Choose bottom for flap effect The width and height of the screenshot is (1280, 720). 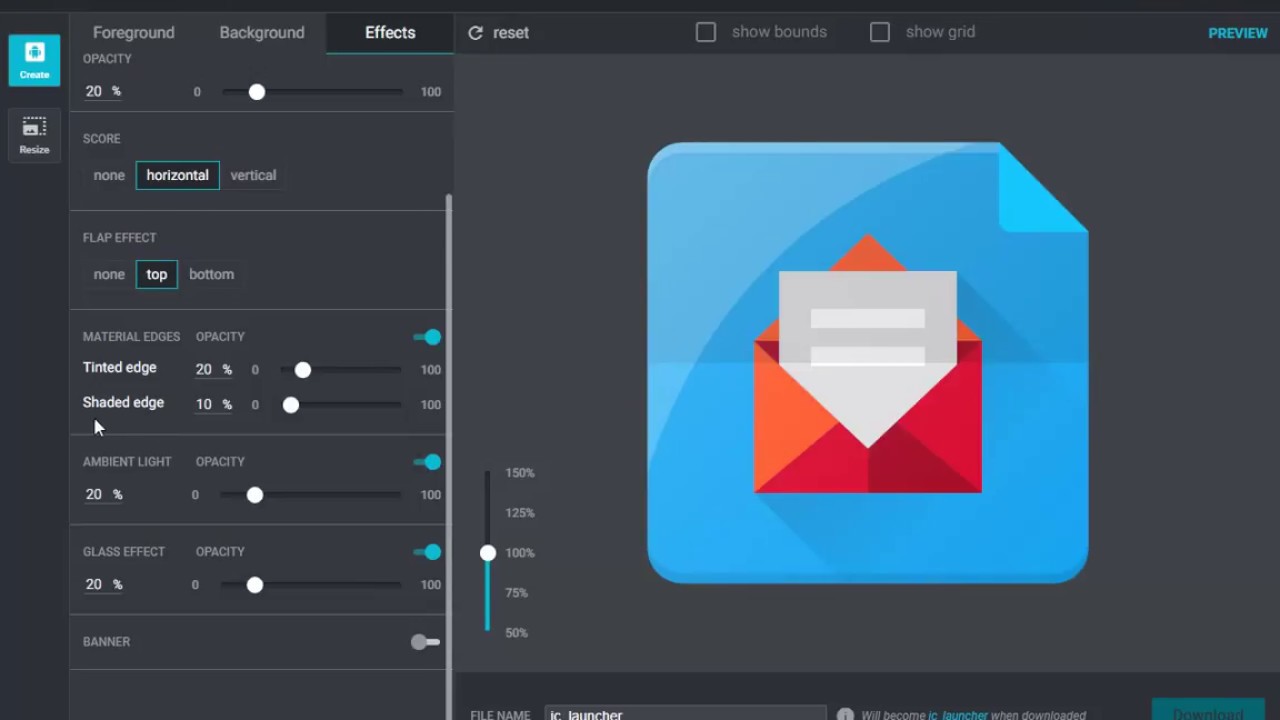[211, 274]
